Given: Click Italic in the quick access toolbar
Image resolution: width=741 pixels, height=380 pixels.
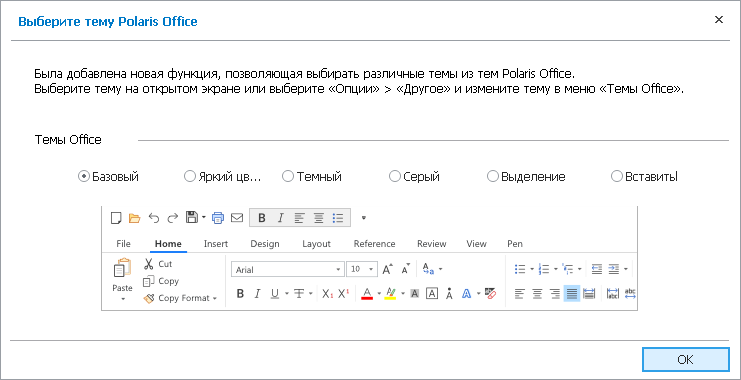Looking at the screenshot, I should point(280,218).
